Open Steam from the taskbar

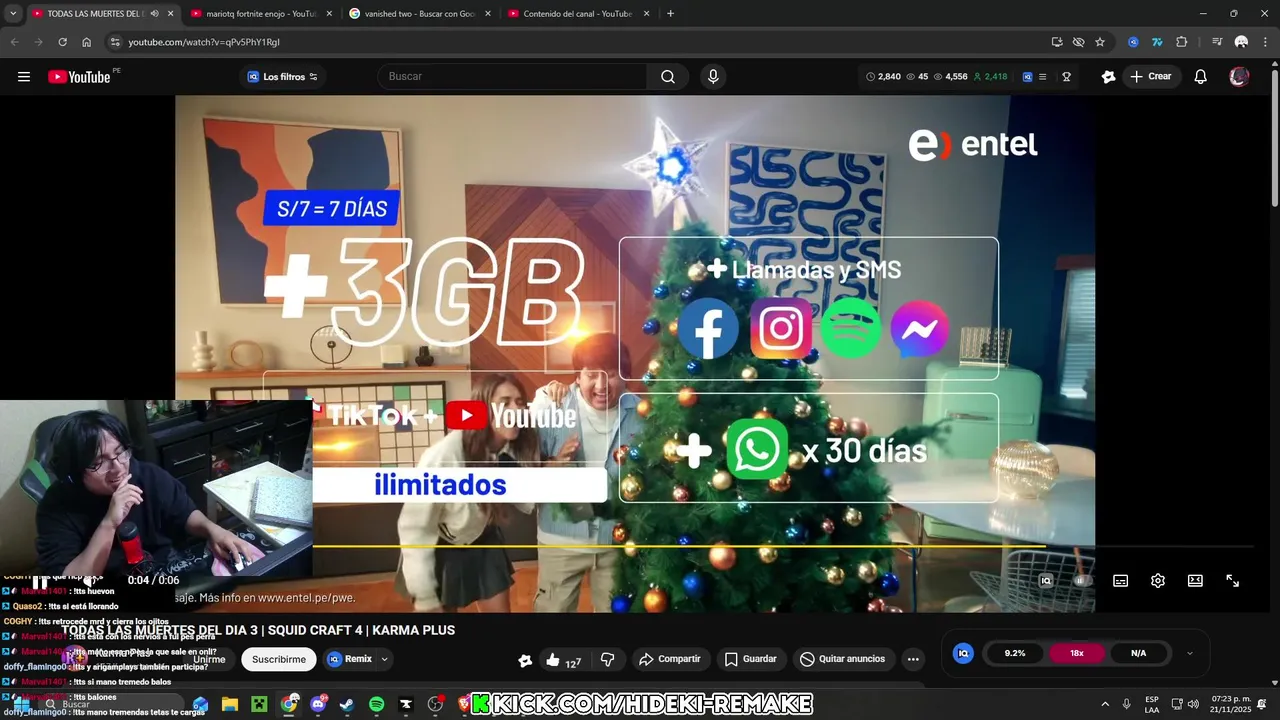pyautogui.click(x=347, y=705)
